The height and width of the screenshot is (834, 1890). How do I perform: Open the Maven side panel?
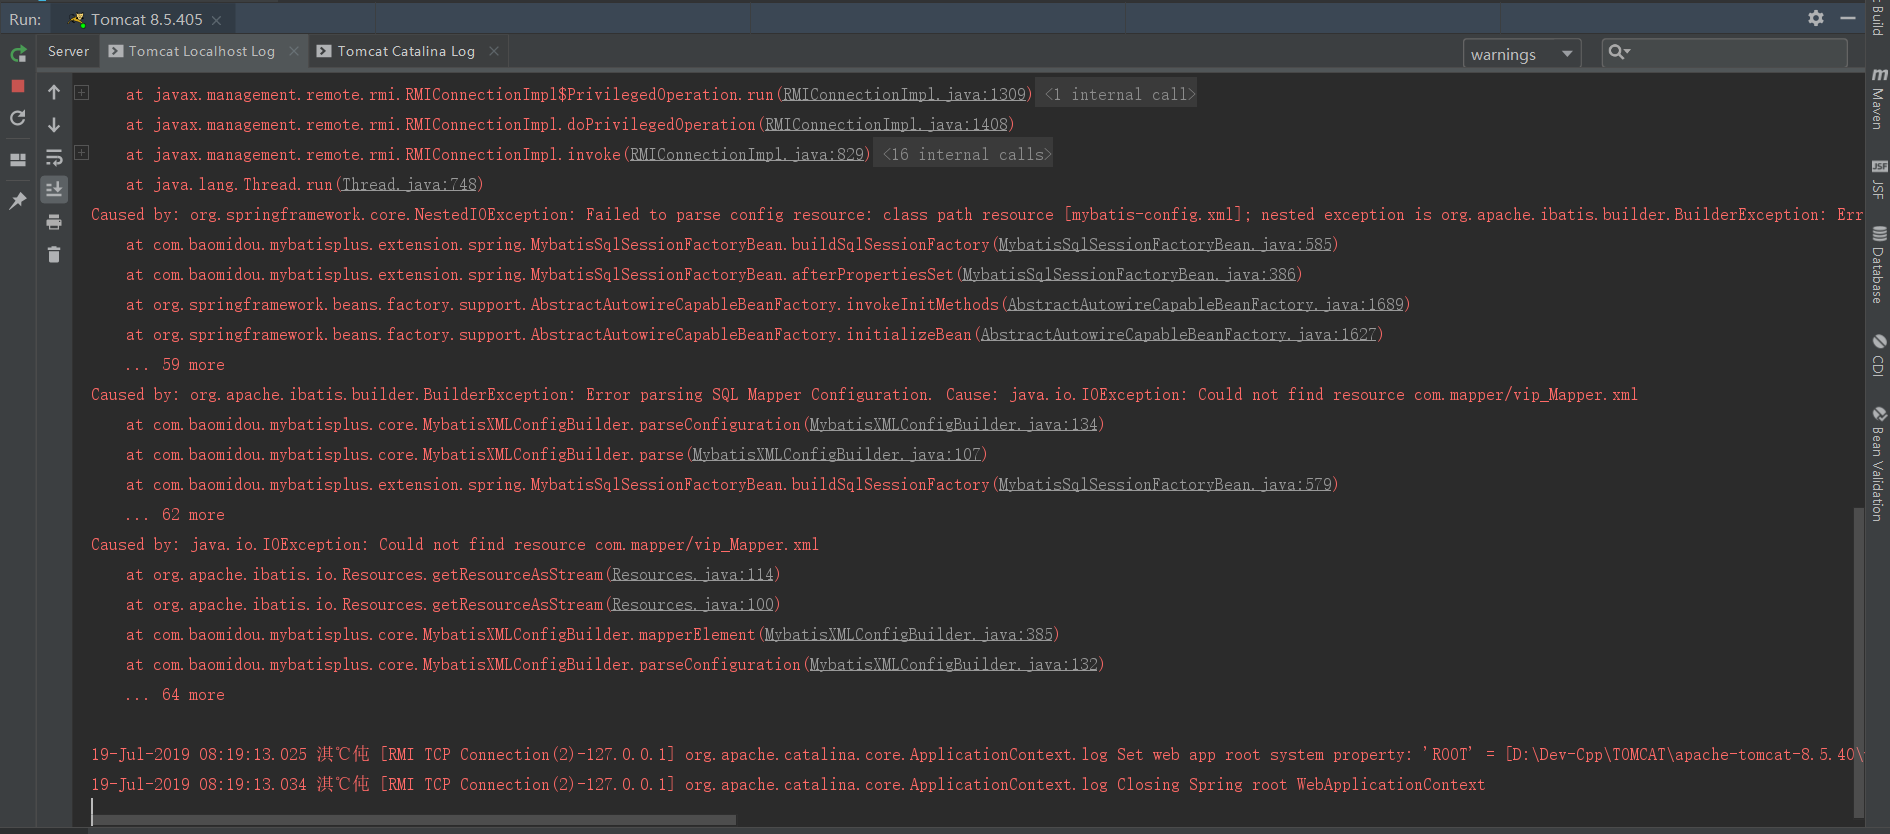pyautogui.click(x=1878, y=99)
